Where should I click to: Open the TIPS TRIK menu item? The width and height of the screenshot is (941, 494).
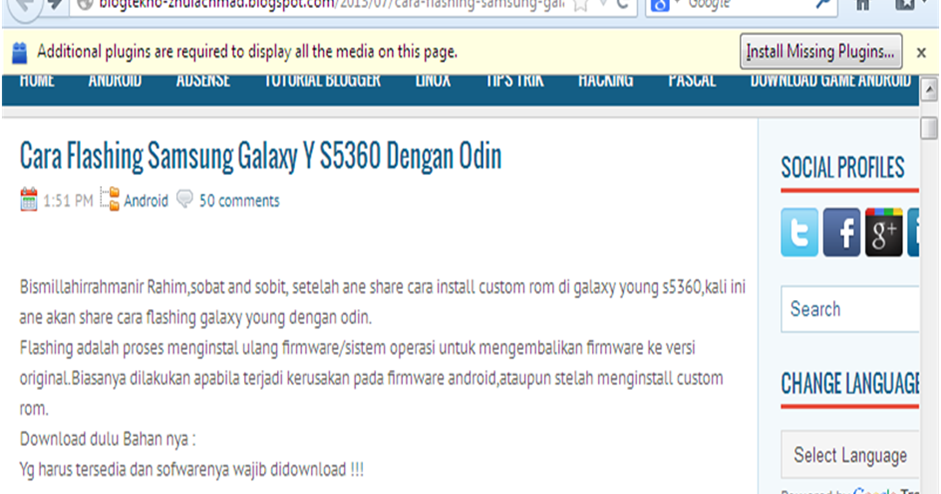515,80
